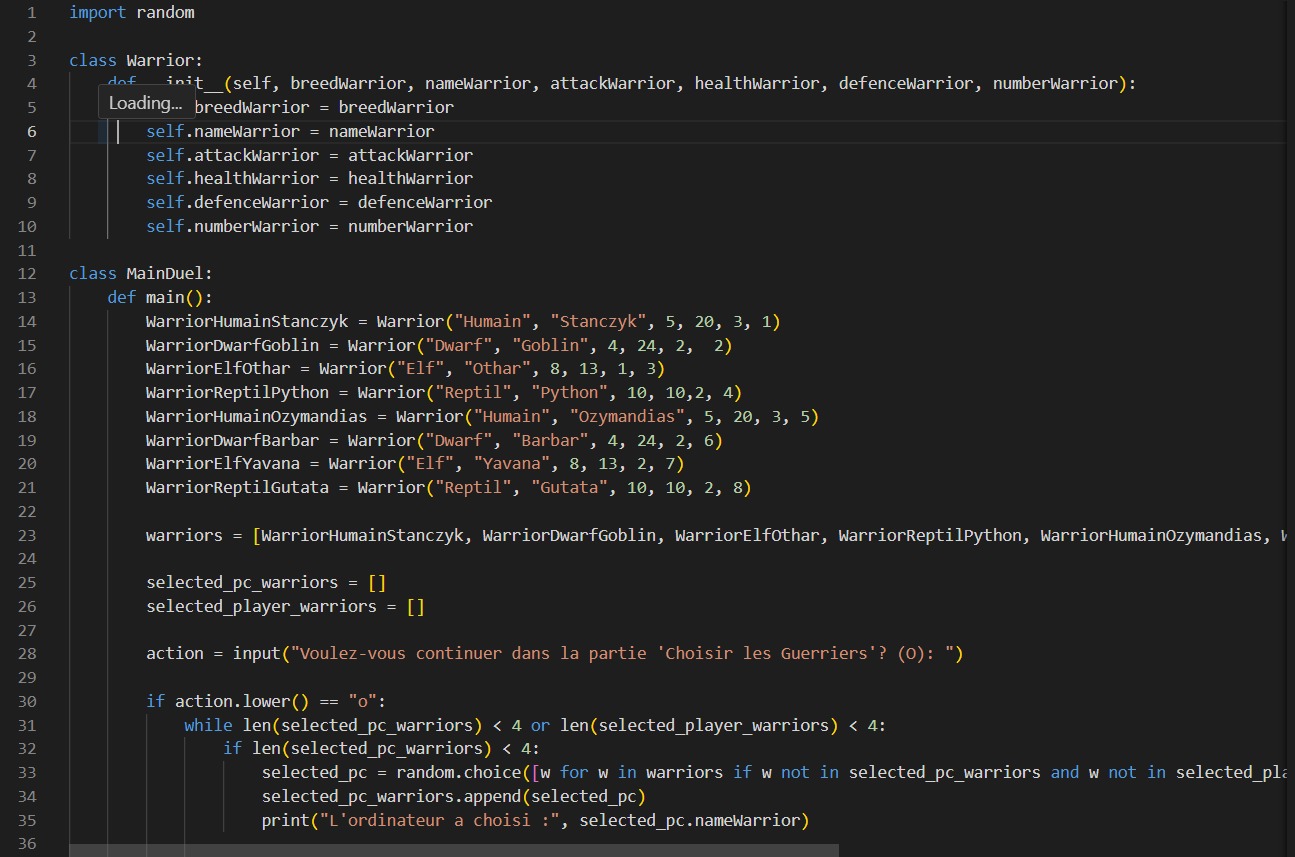Click the 'while' keyword on line 31

pos(208,725)
